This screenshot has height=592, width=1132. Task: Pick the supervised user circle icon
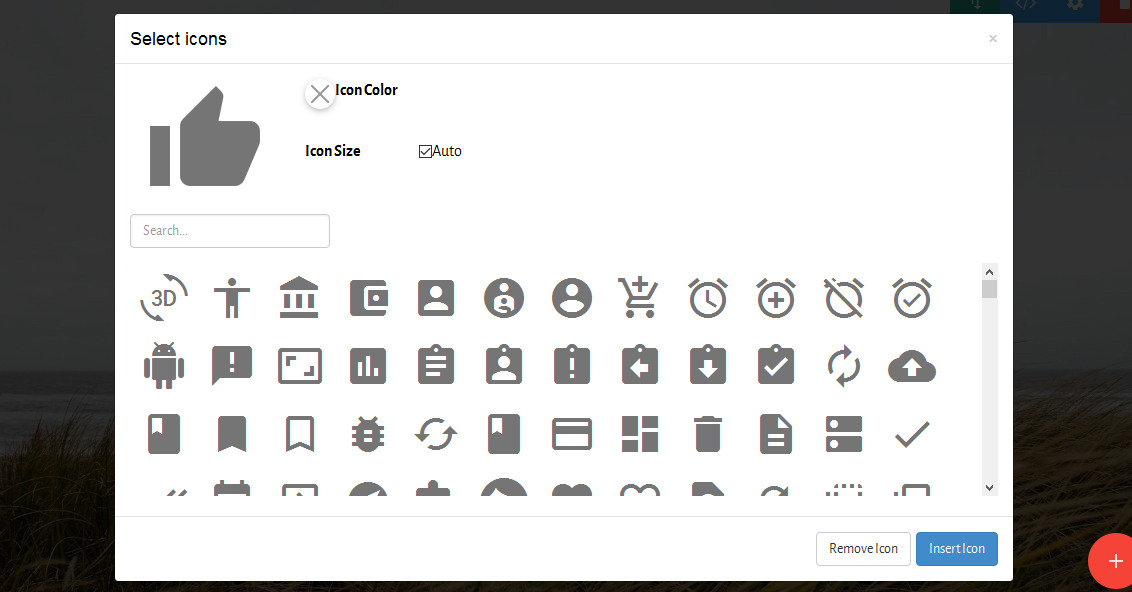(504, 297)
